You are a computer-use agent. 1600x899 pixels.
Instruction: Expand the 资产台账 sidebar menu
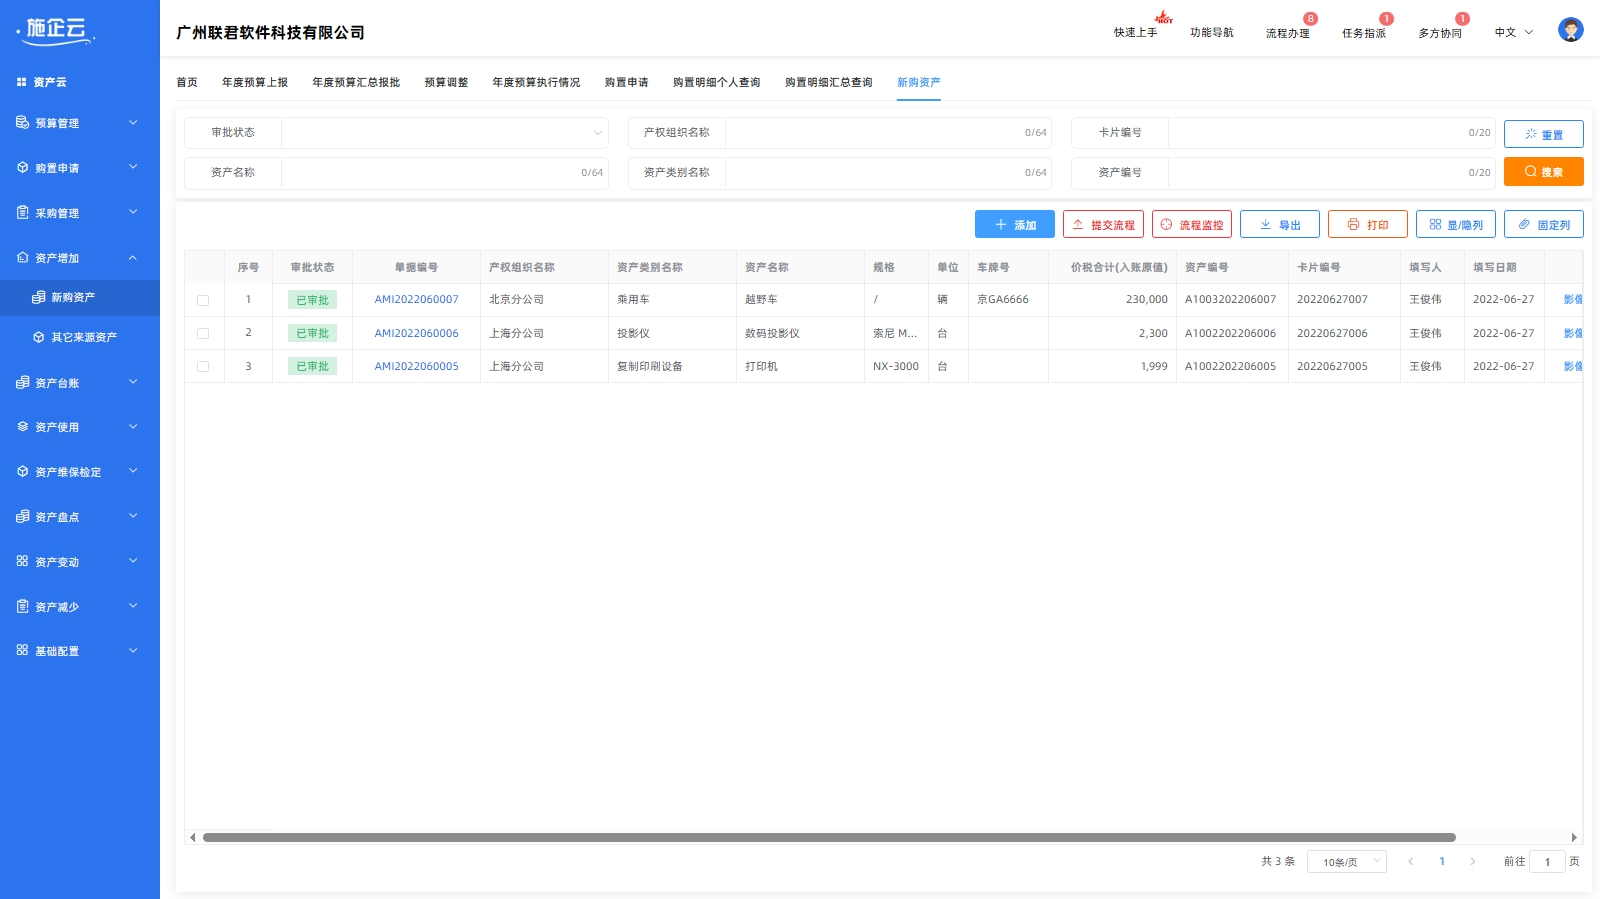pos(80,383)
